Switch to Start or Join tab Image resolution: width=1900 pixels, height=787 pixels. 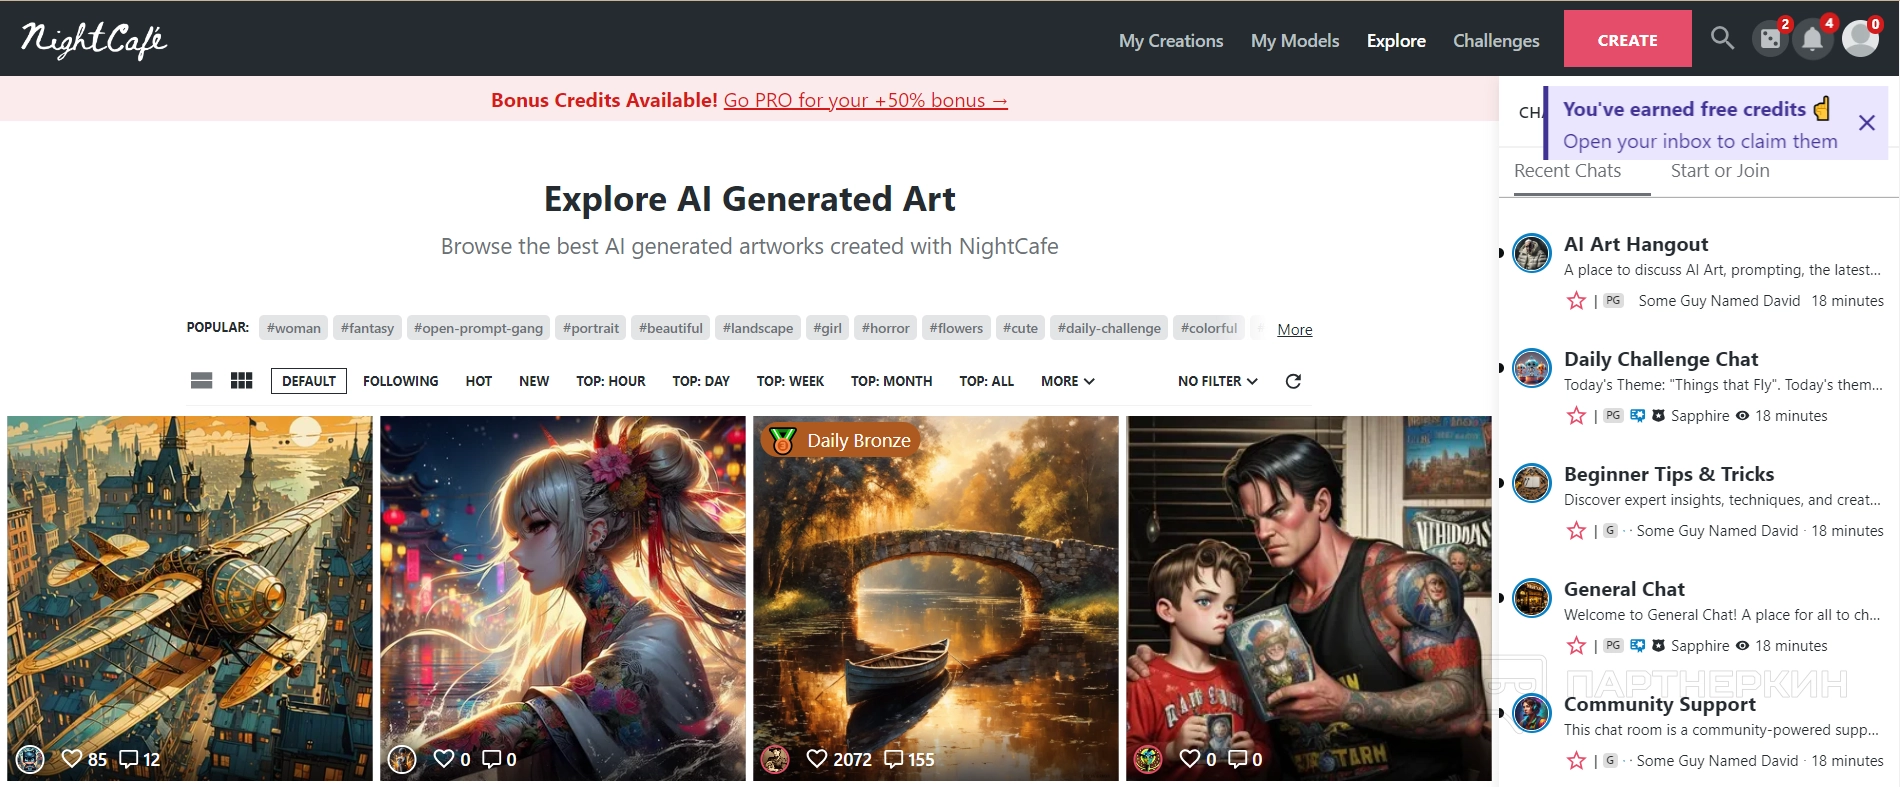[x=1720, y=171]
